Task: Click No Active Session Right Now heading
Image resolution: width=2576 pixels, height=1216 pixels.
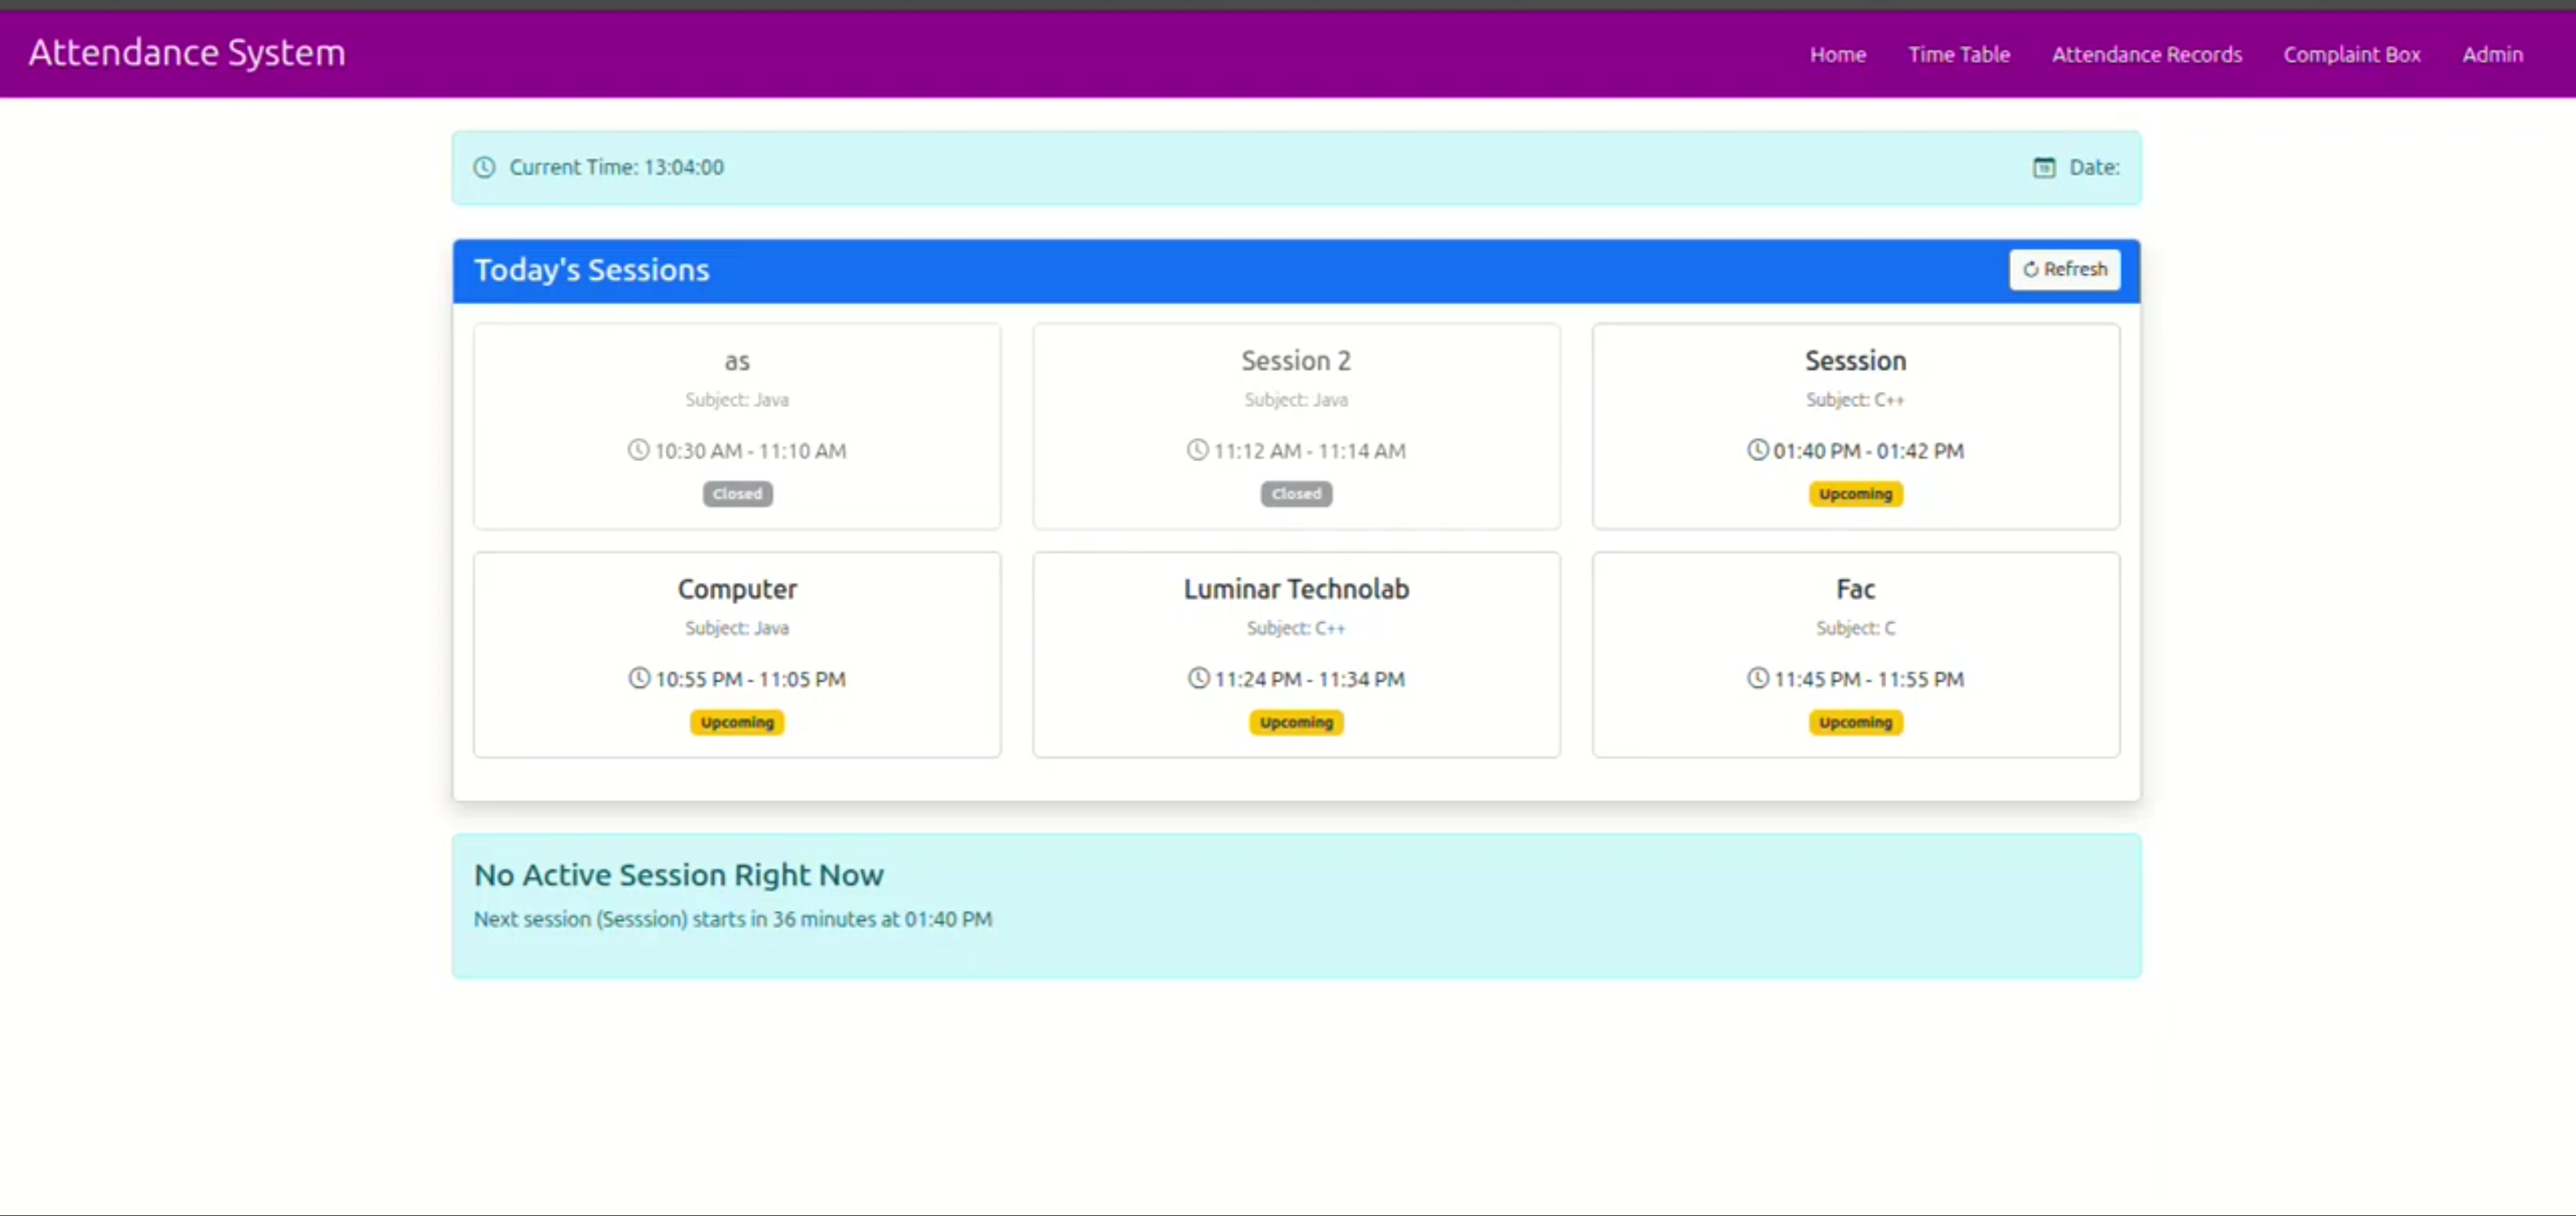Action: (x=678, y=875)
